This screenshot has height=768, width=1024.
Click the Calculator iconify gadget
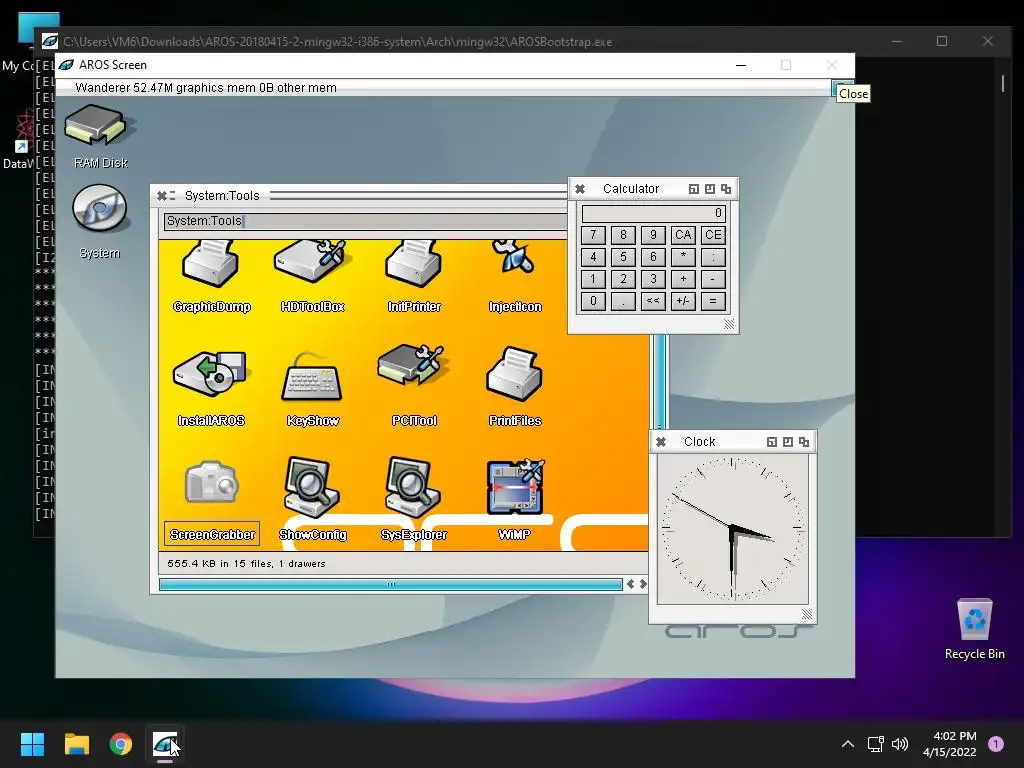point(694,189)
